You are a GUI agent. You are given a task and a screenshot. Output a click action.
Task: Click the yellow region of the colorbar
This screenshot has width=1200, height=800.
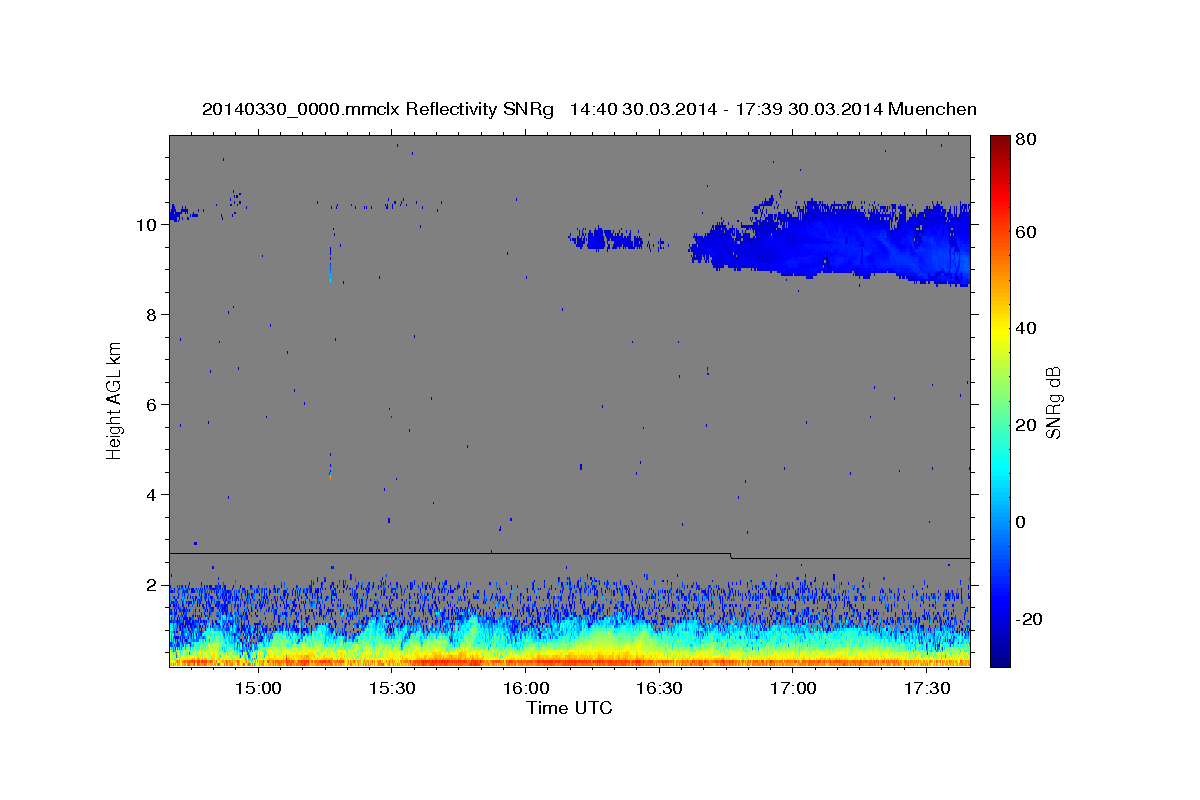(x=999, y=330)
